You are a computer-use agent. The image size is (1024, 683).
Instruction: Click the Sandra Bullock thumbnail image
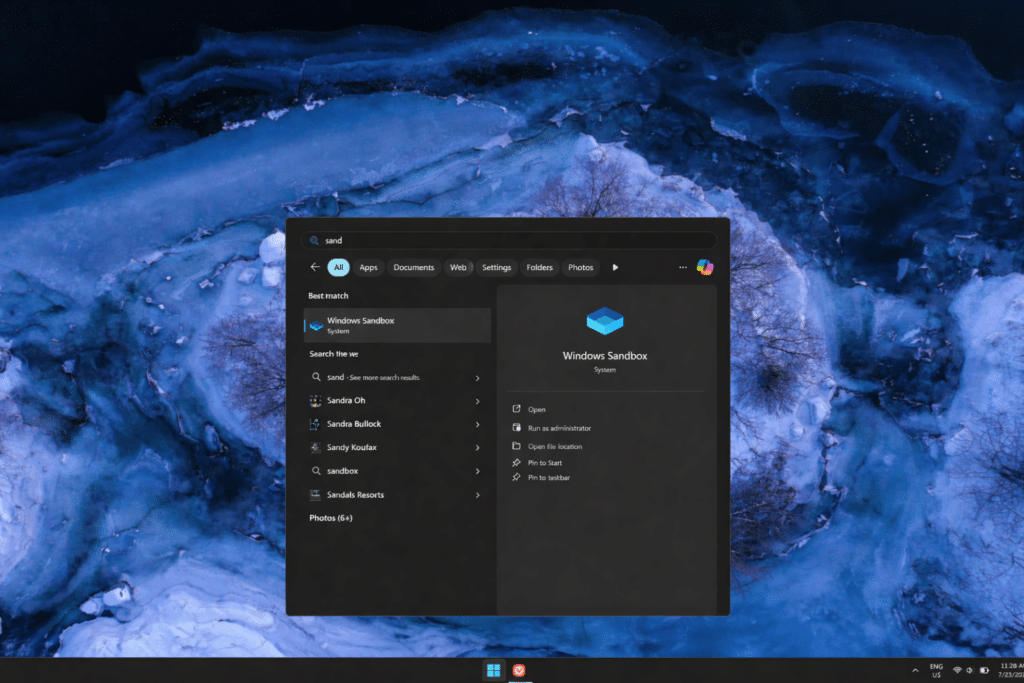click(x=315, y=424)
